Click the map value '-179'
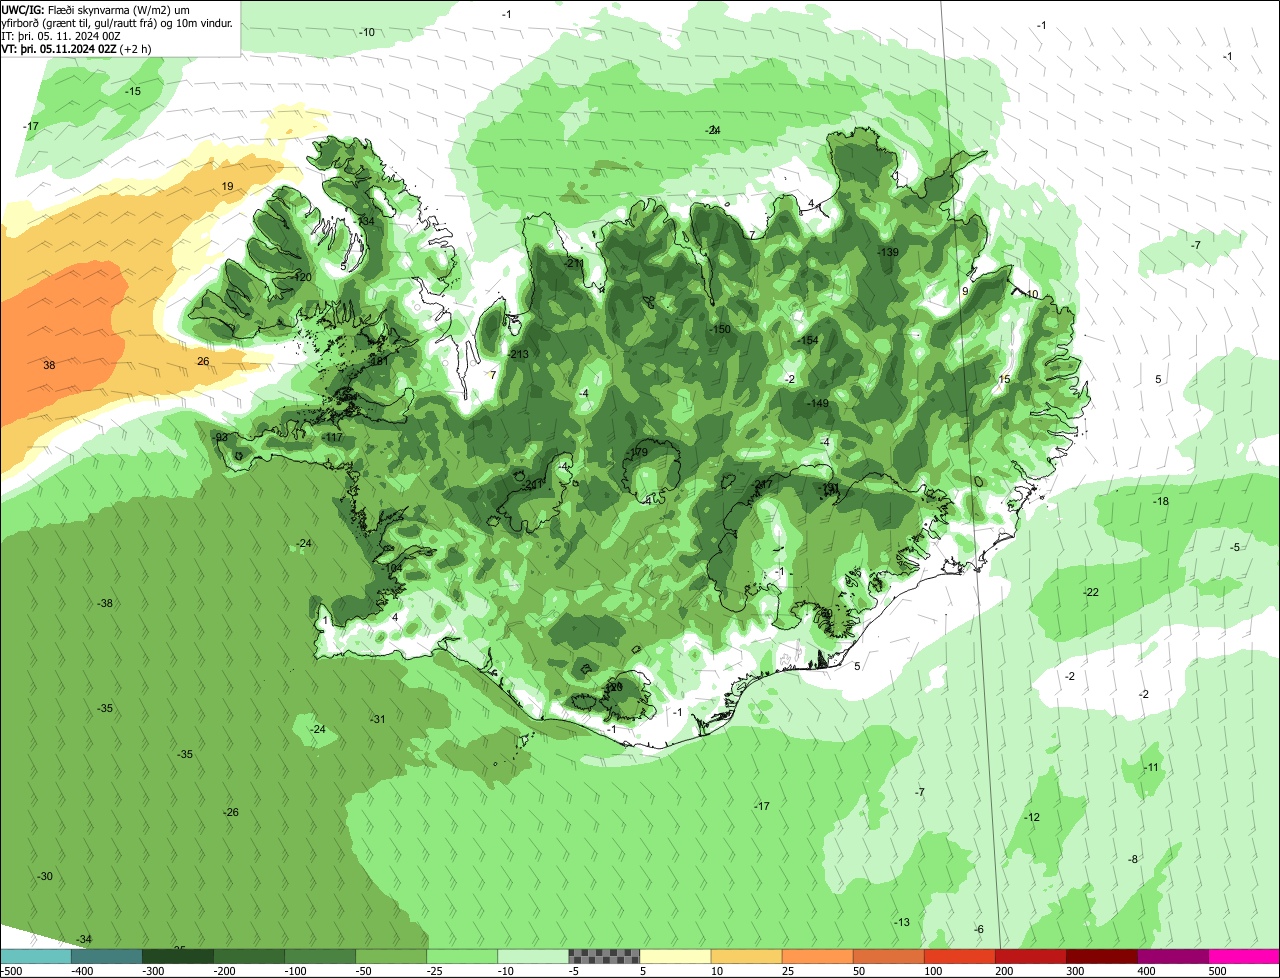 pyautogui.click(x=638, y=454)
